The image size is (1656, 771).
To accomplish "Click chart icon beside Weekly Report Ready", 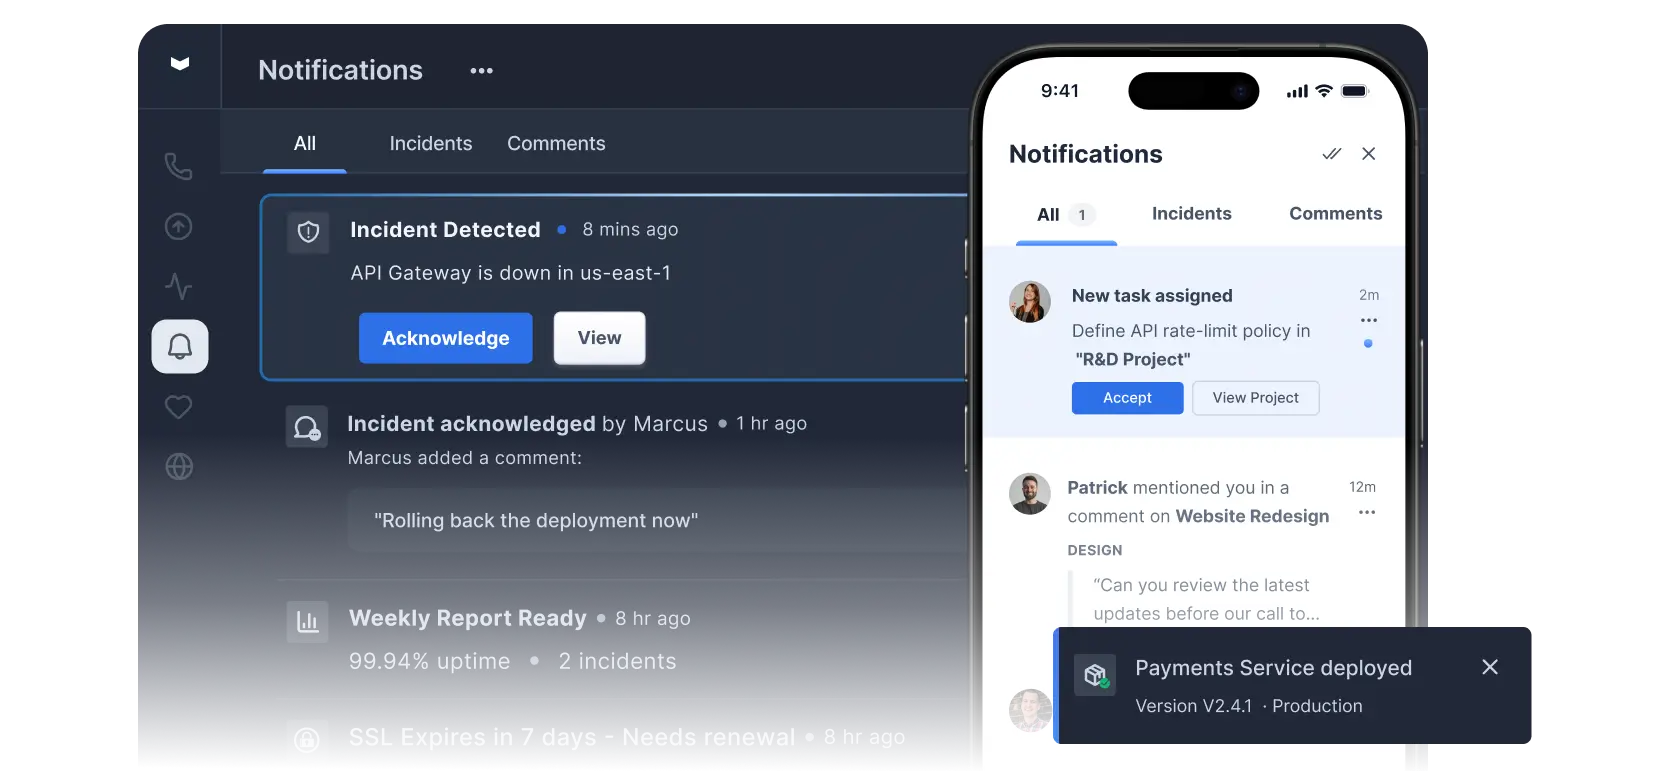I will click(x=307, y=622).
